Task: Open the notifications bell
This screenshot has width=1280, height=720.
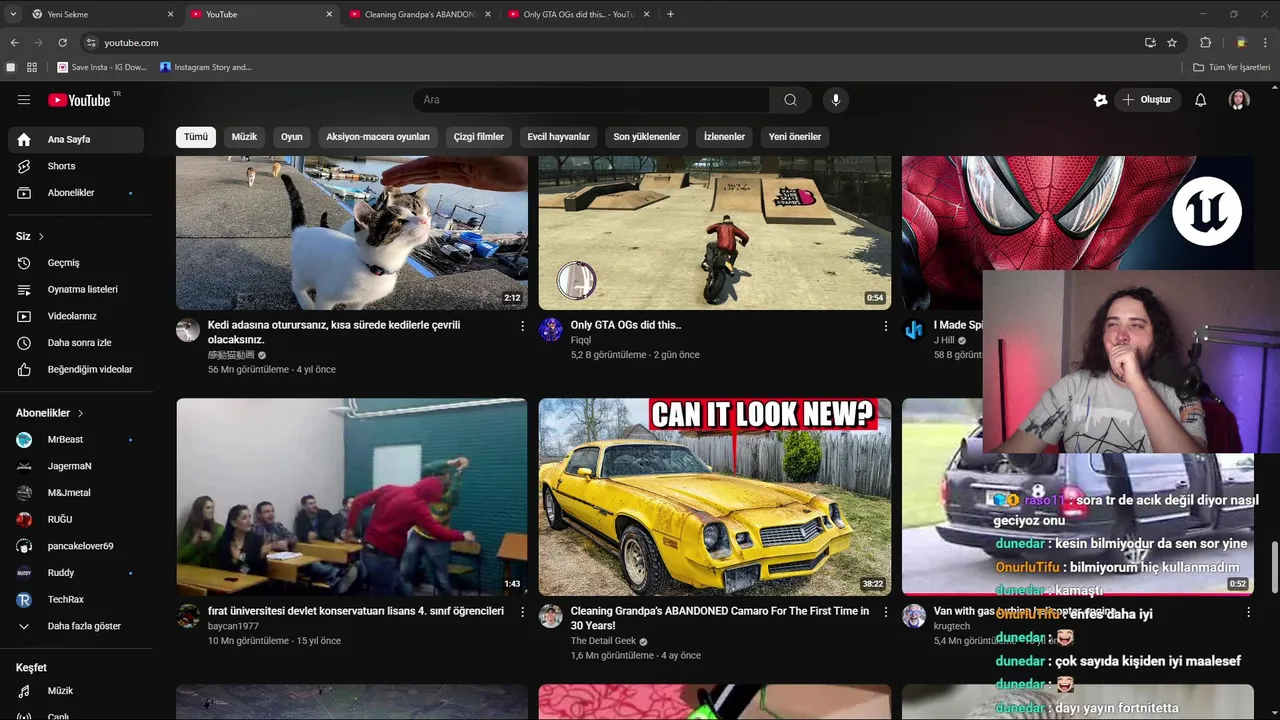Action: [1201, 100]
